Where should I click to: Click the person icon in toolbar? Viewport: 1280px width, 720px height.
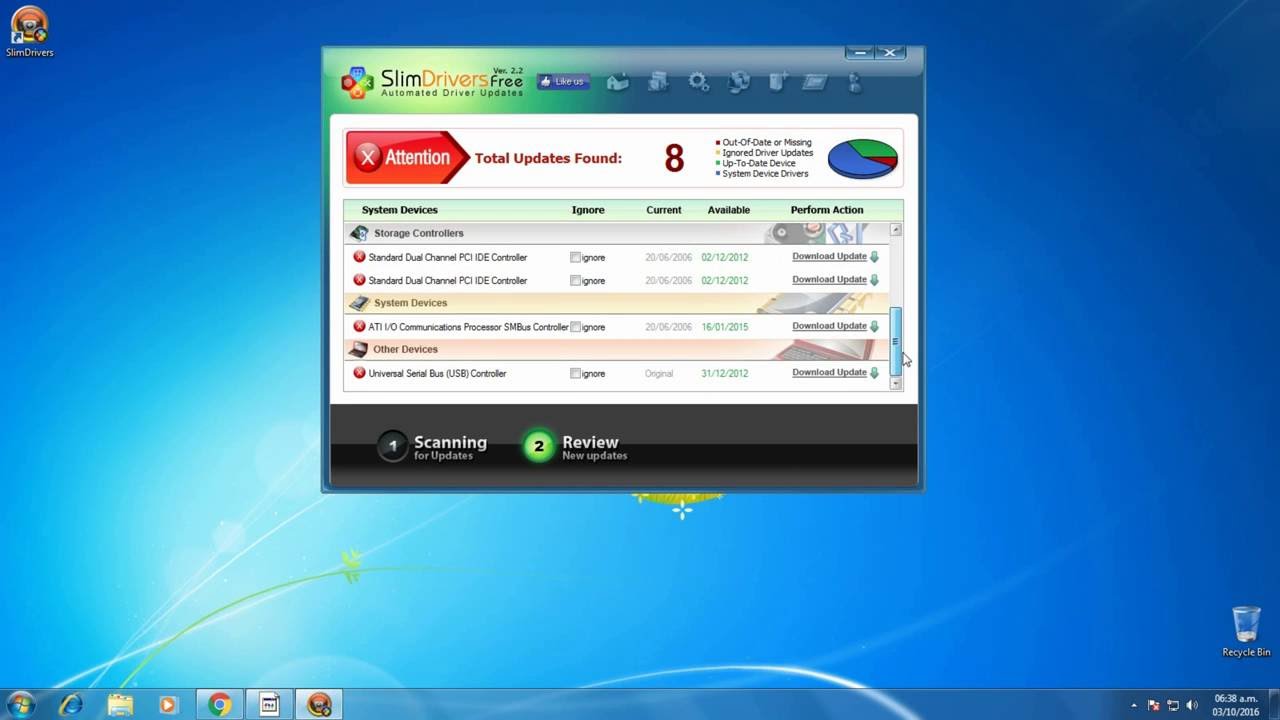pos(854,82)
